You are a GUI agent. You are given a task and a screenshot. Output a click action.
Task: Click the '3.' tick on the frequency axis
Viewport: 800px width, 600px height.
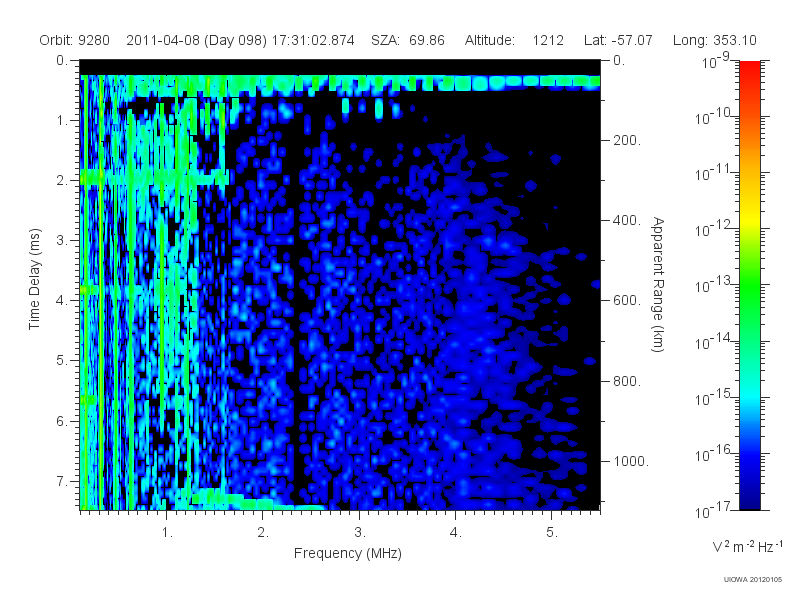tap(360, 533)
